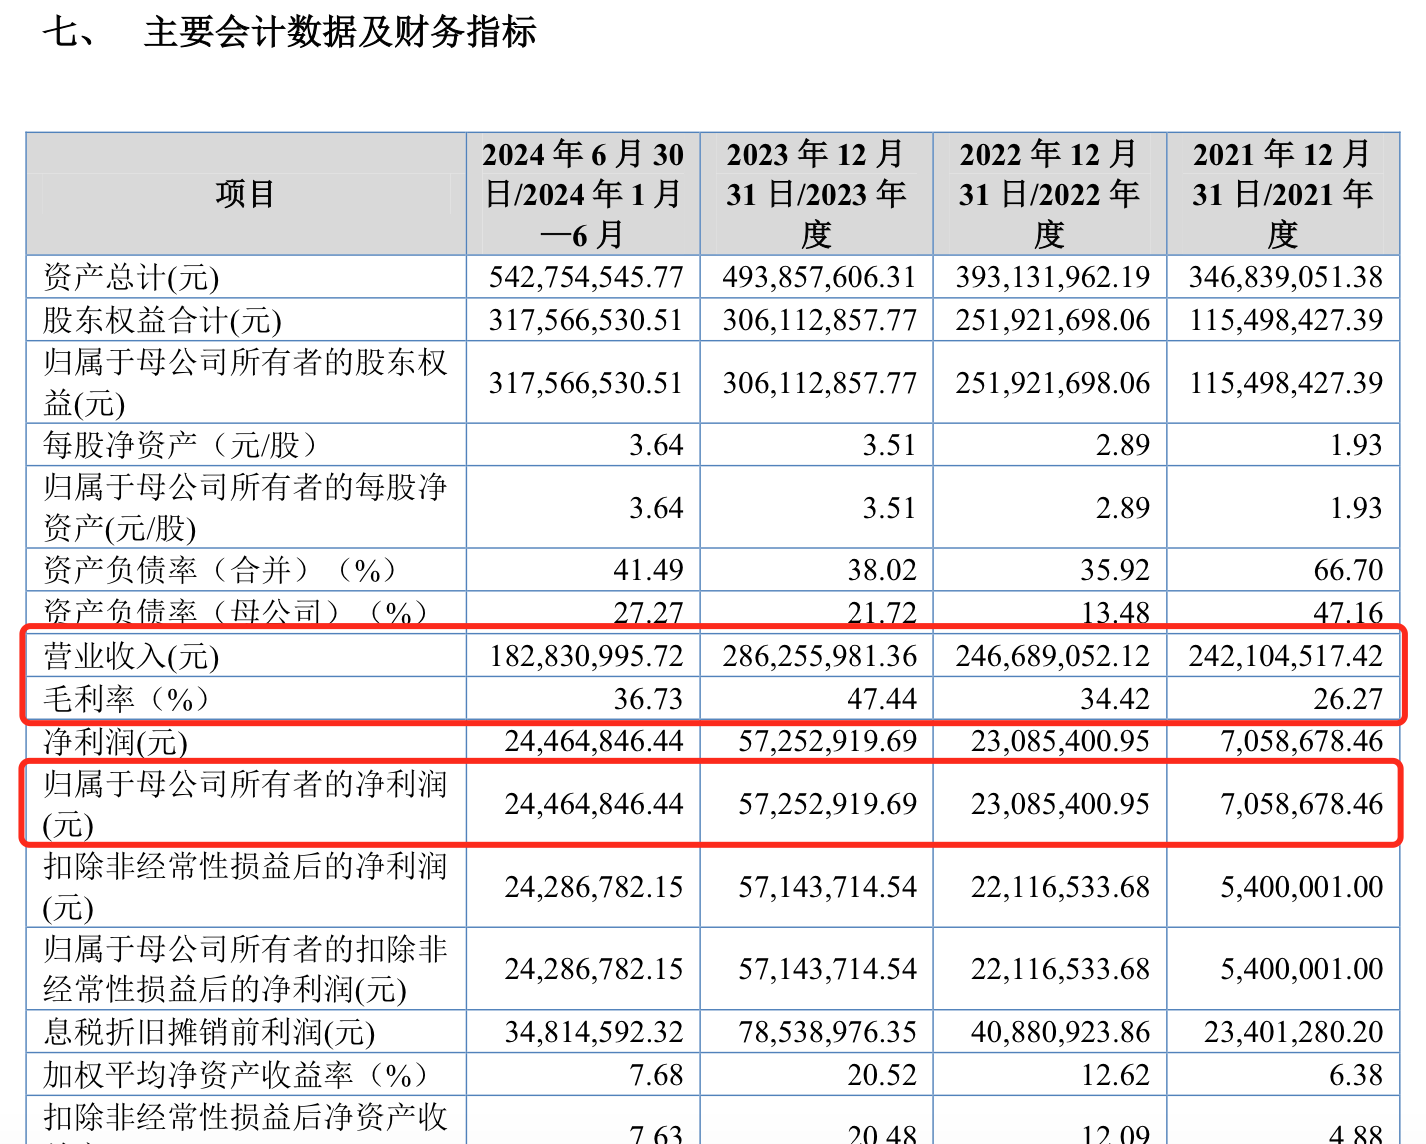Click the 2024年6月30日 column header

pyautogui.click(x=583, y=194)
